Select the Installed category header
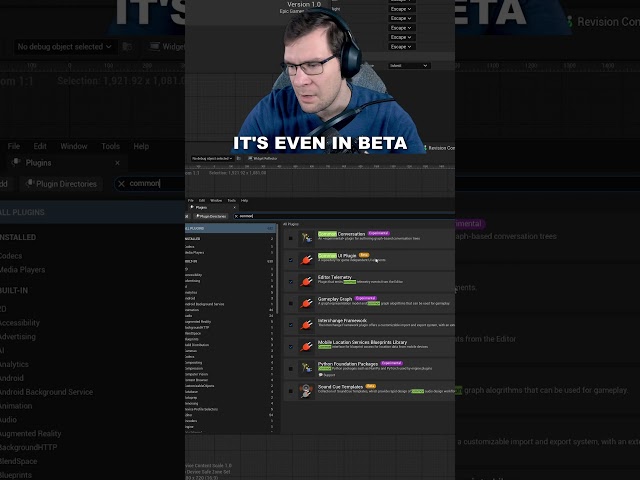Image resolution: width=640 pixels, height=480 pixels. pos(229,238)
